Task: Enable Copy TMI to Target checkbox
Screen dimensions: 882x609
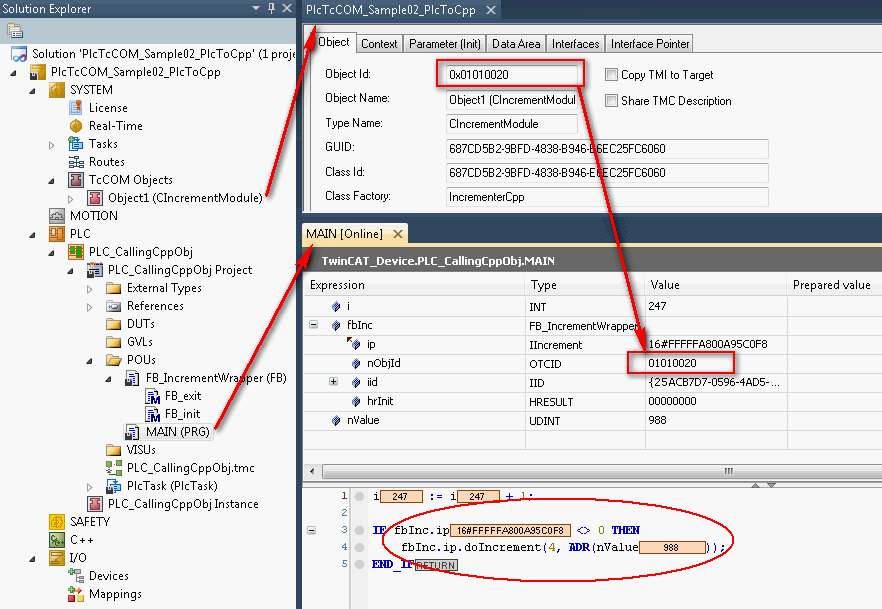Action: click(x=611, y=74)
